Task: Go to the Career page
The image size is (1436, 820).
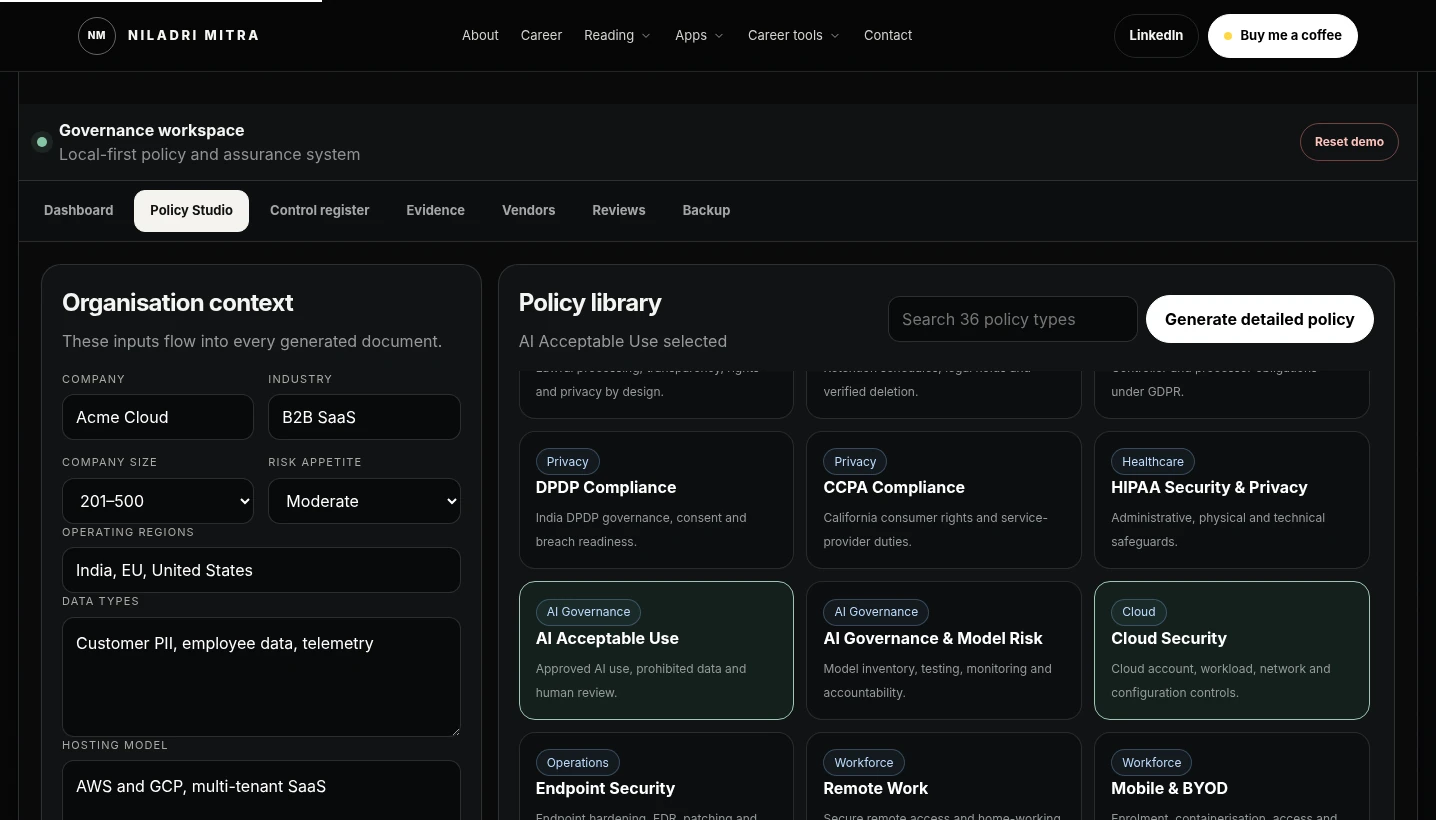Action: pos(541,35)
